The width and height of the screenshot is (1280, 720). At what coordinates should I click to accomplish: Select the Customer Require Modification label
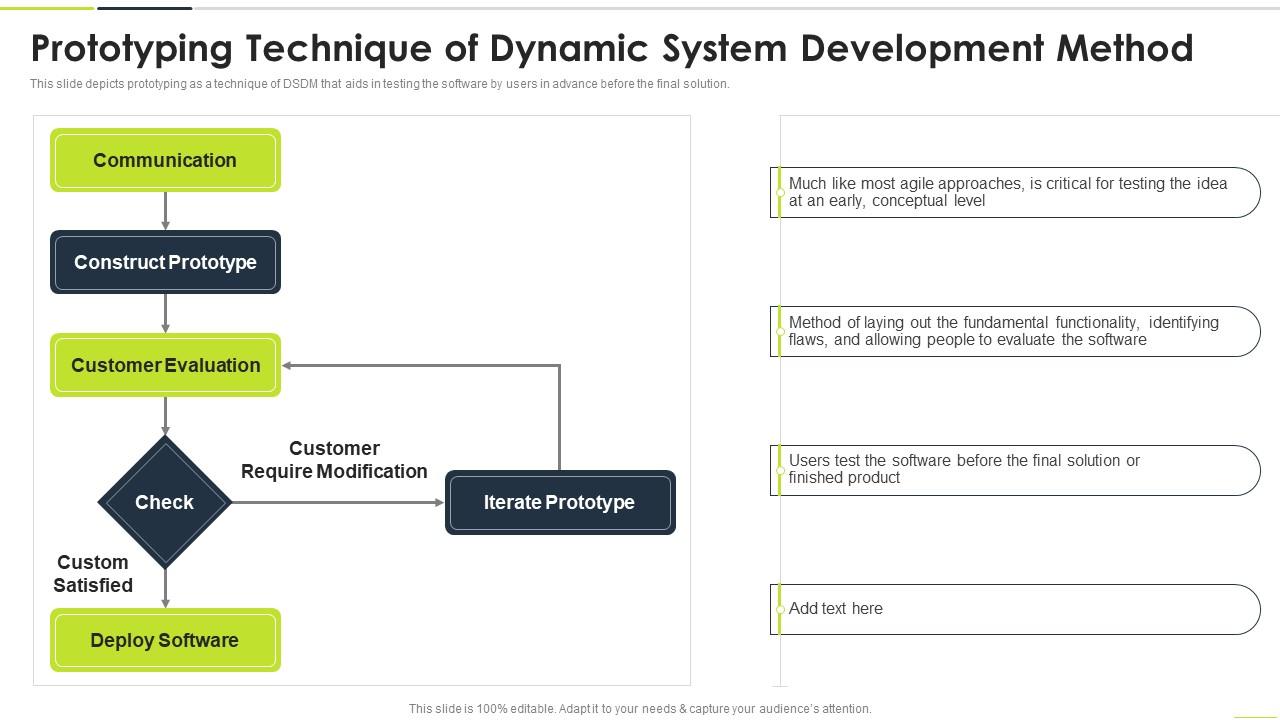point(335,460)
